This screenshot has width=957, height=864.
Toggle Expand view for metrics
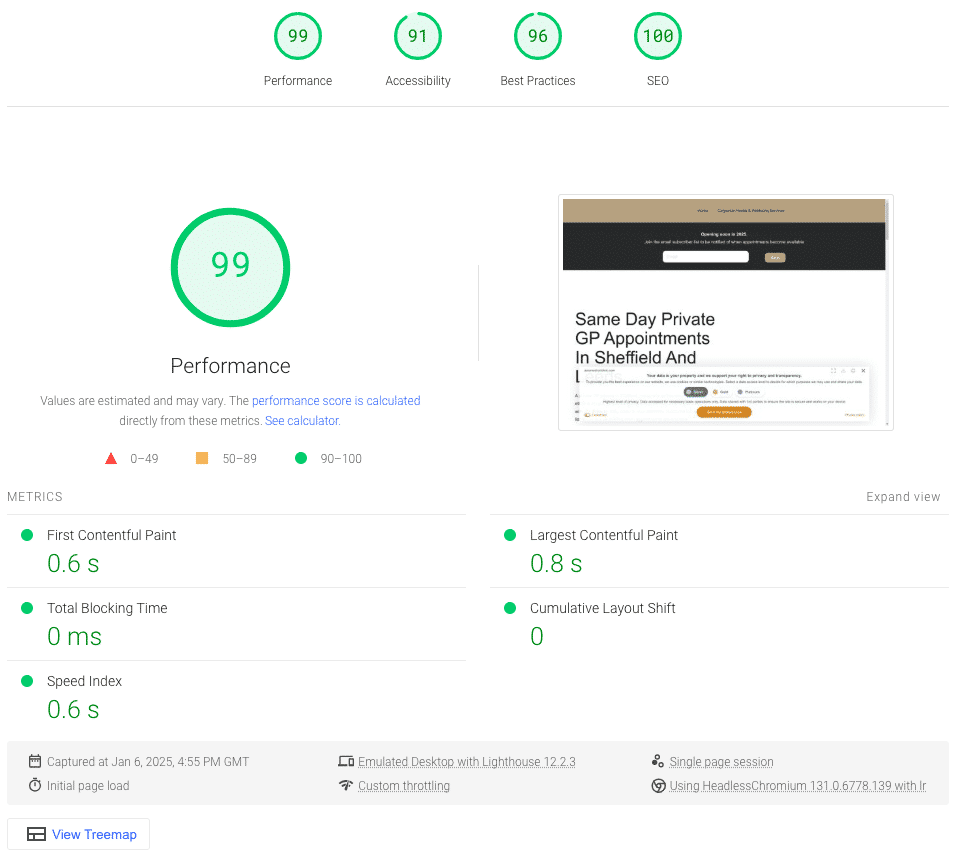903,497
